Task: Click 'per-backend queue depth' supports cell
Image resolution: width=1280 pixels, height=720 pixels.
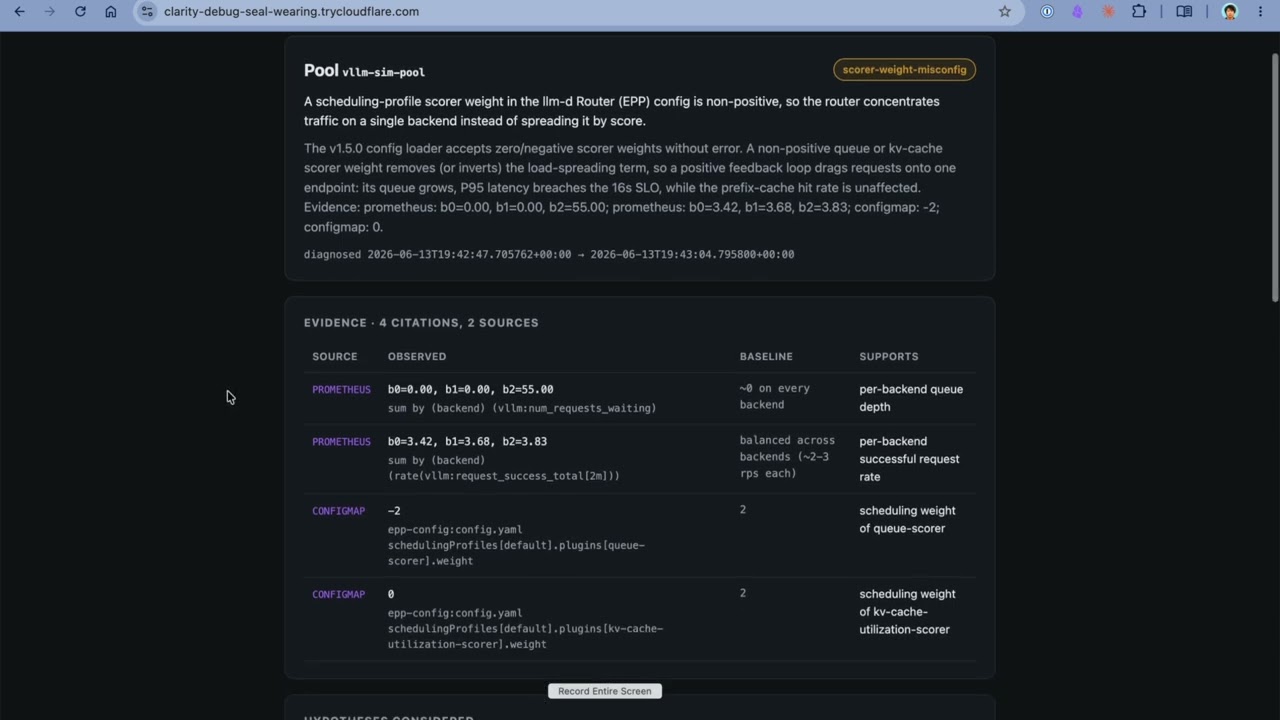Action: pyautogui.click(x=911, y=398)
